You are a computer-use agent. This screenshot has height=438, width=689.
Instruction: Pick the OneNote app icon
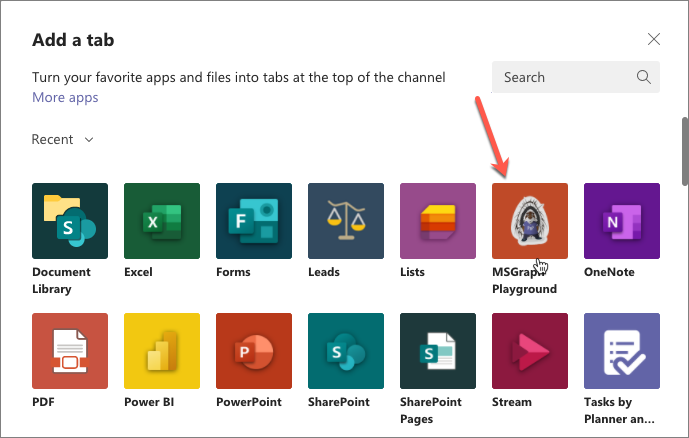coord(622,221)
